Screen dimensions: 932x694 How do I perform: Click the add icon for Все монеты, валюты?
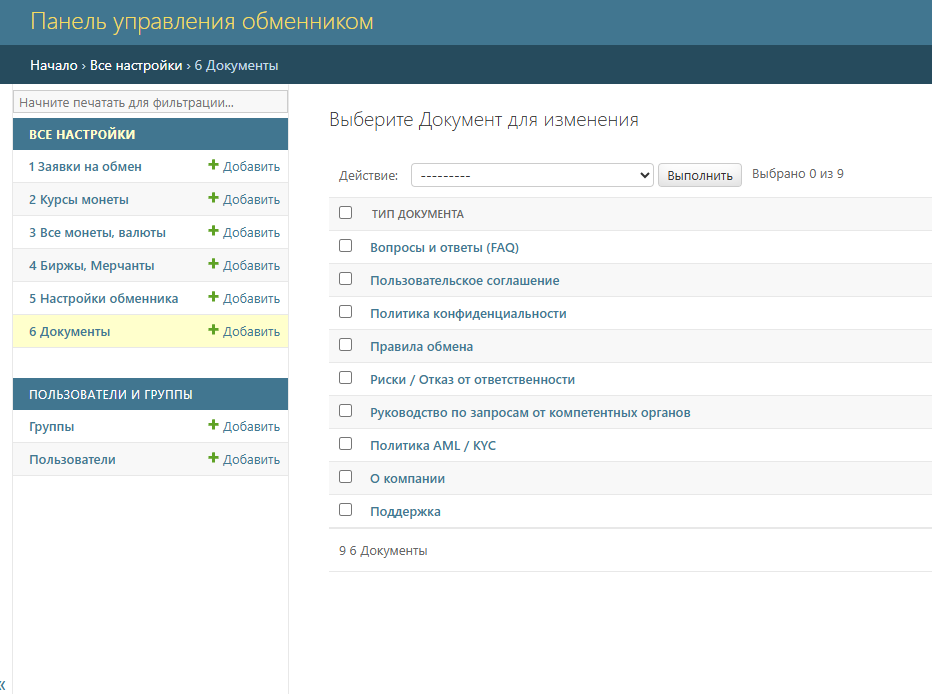[x=213, y=232]
